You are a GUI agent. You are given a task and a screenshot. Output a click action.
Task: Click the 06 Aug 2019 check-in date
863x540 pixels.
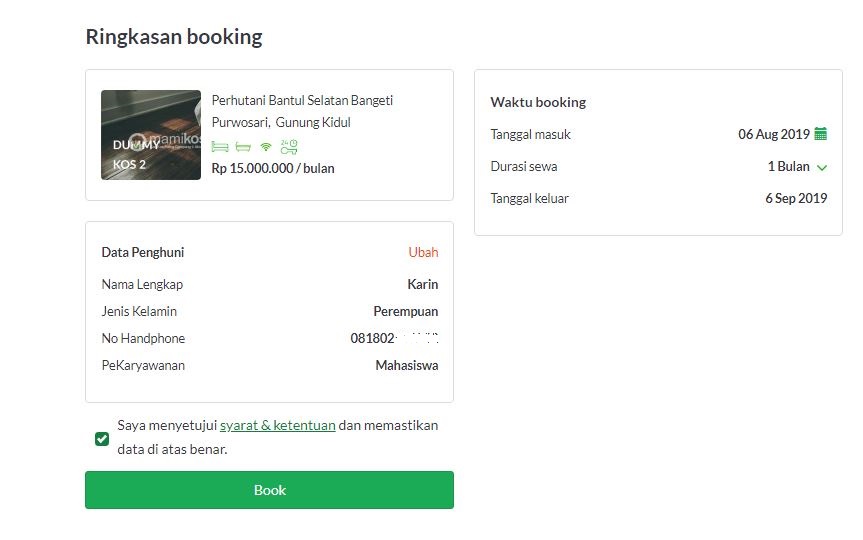[773, 134]
